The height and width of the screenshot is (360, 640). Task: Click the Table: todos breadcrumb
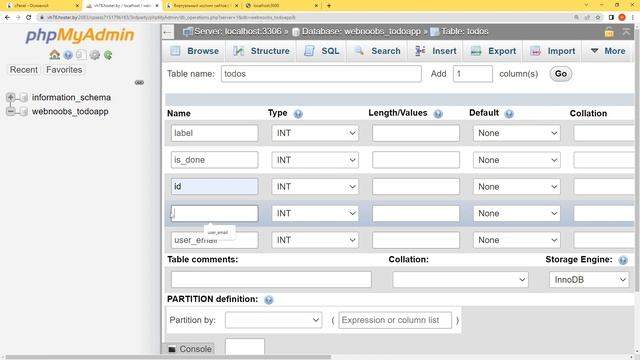[464, 31]
